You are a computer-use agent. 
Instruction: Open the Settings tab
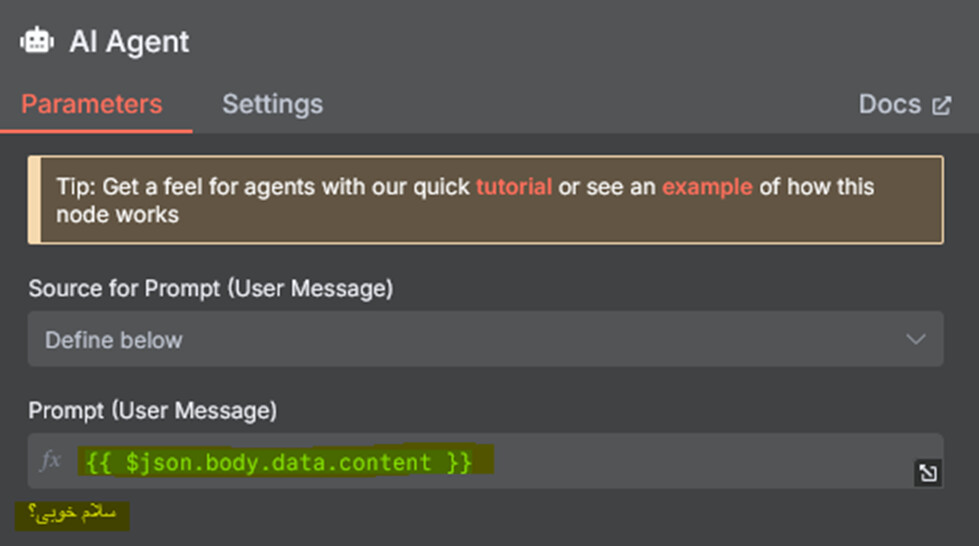(x=273, y=104)
